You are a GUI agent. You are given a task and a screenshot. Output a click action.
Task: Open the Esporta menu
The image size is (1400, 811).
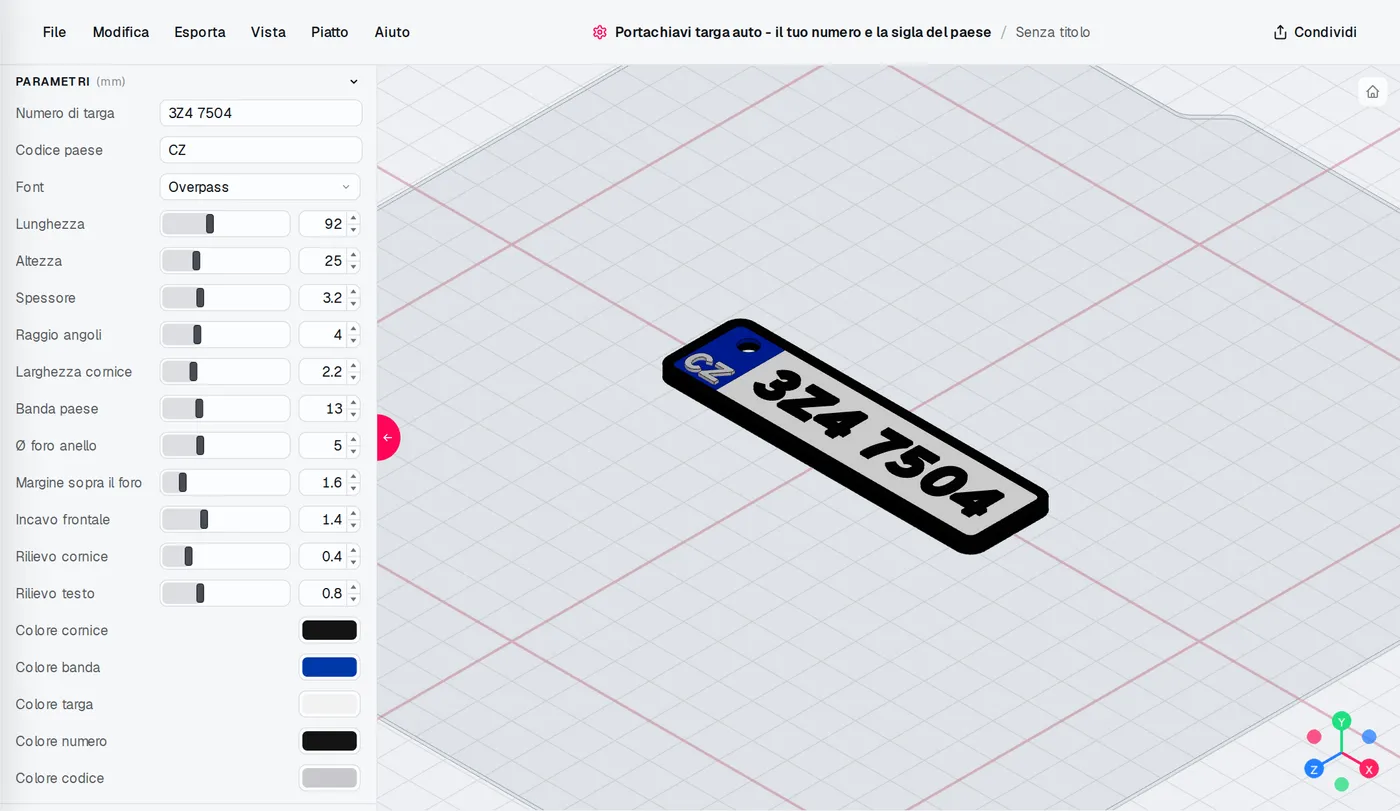(x=200, y=32)
